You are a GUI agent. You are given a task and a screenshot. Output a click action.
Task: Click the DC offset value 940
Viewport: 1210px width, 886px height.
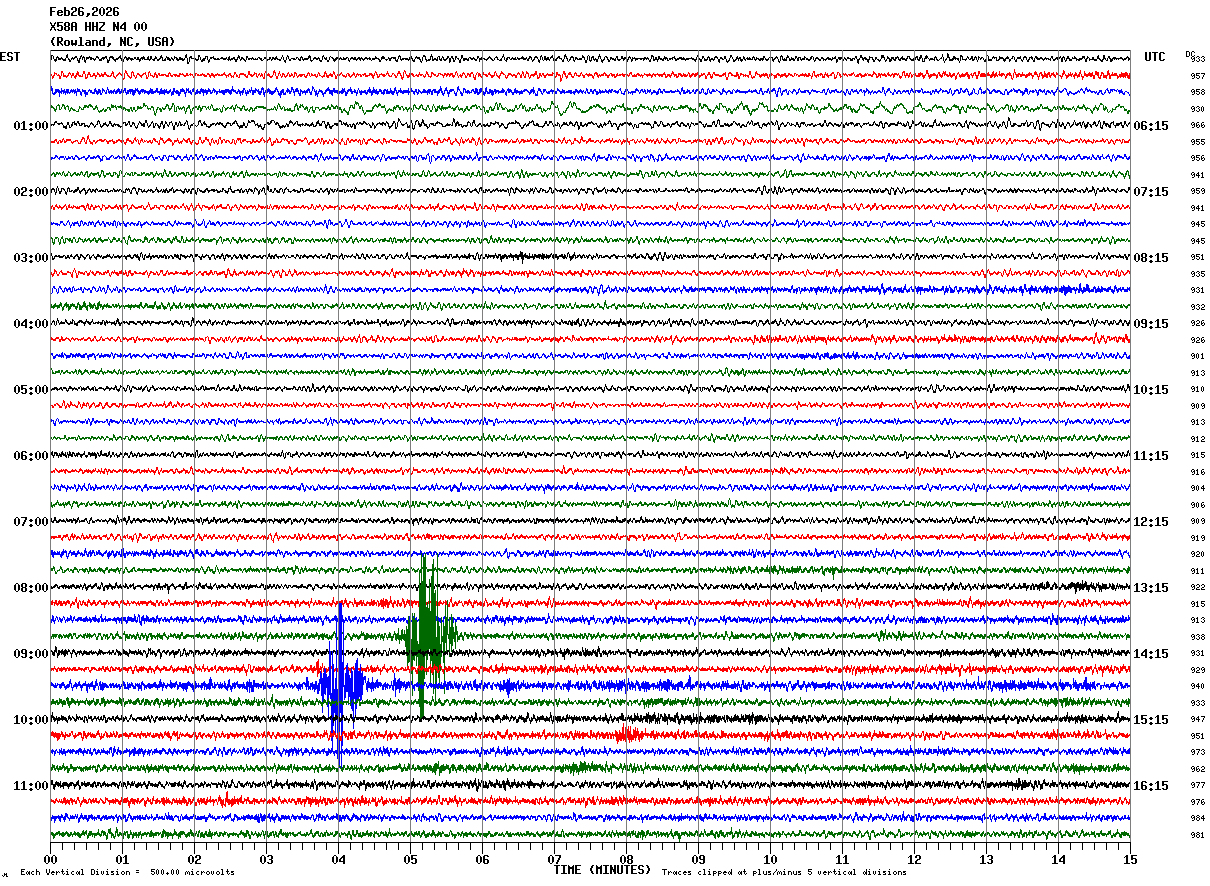1197,686
